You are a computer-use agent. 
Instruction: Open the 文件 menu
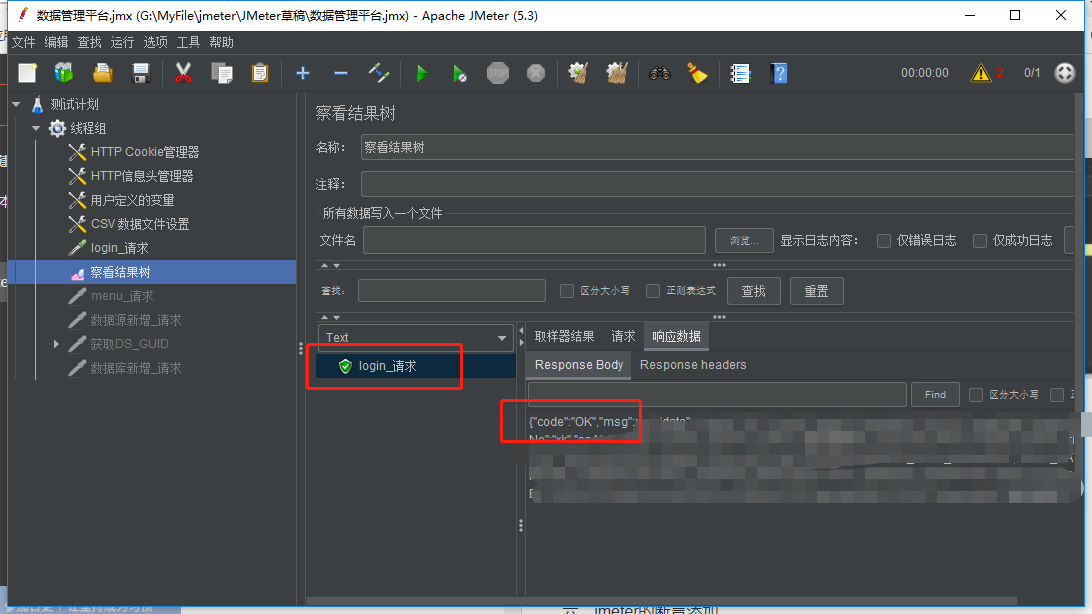click(23, 42)
